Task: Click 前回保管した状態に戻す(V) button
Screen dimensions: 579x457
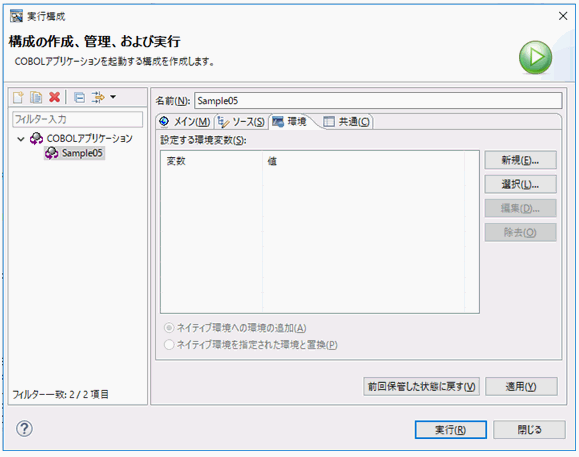Action: click(x=421, y=386)
